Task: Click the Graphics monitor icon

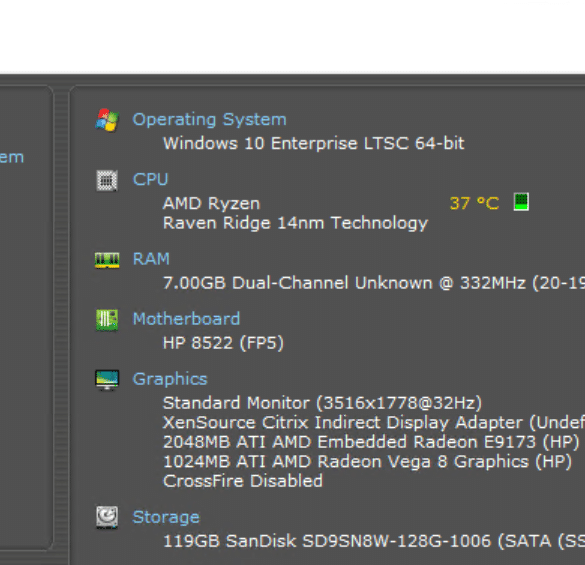Action: pyautogui.click(x=107, y=380)
